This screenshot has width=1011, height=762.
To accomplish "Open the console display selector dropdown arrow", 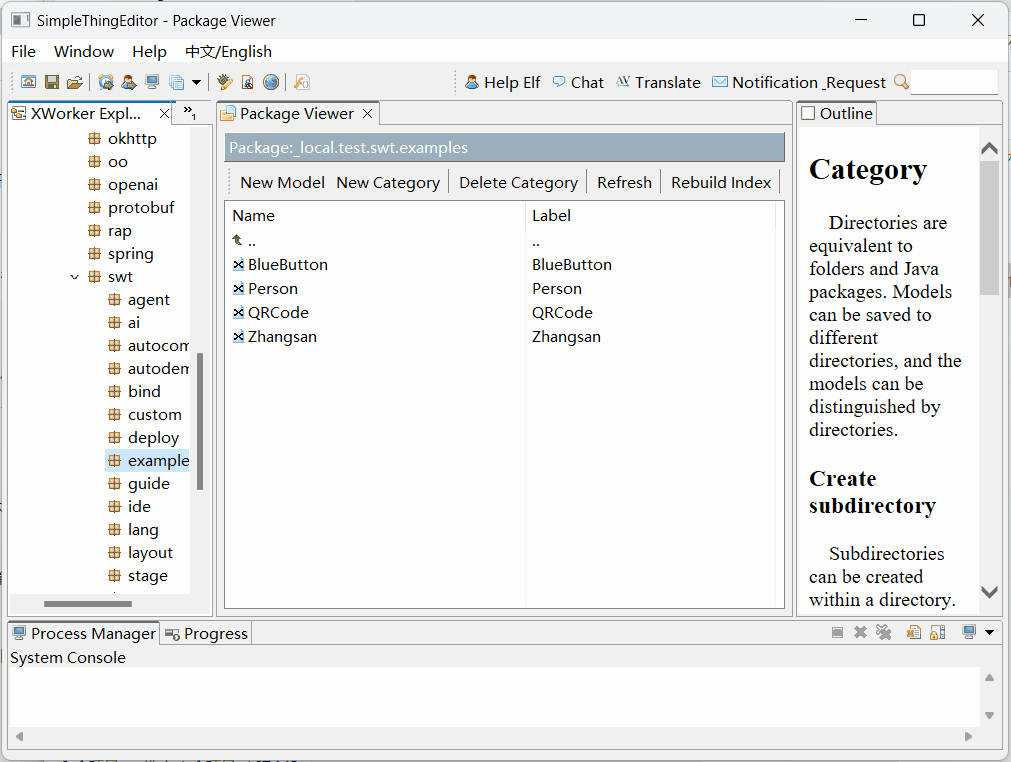I will (989, 632).
